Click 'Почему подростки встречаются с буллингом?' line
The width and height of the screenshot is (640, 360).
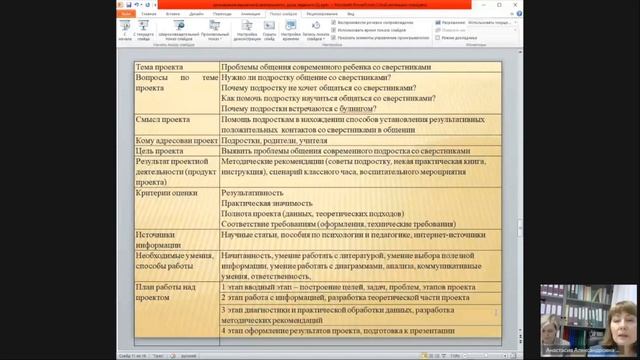298,109
